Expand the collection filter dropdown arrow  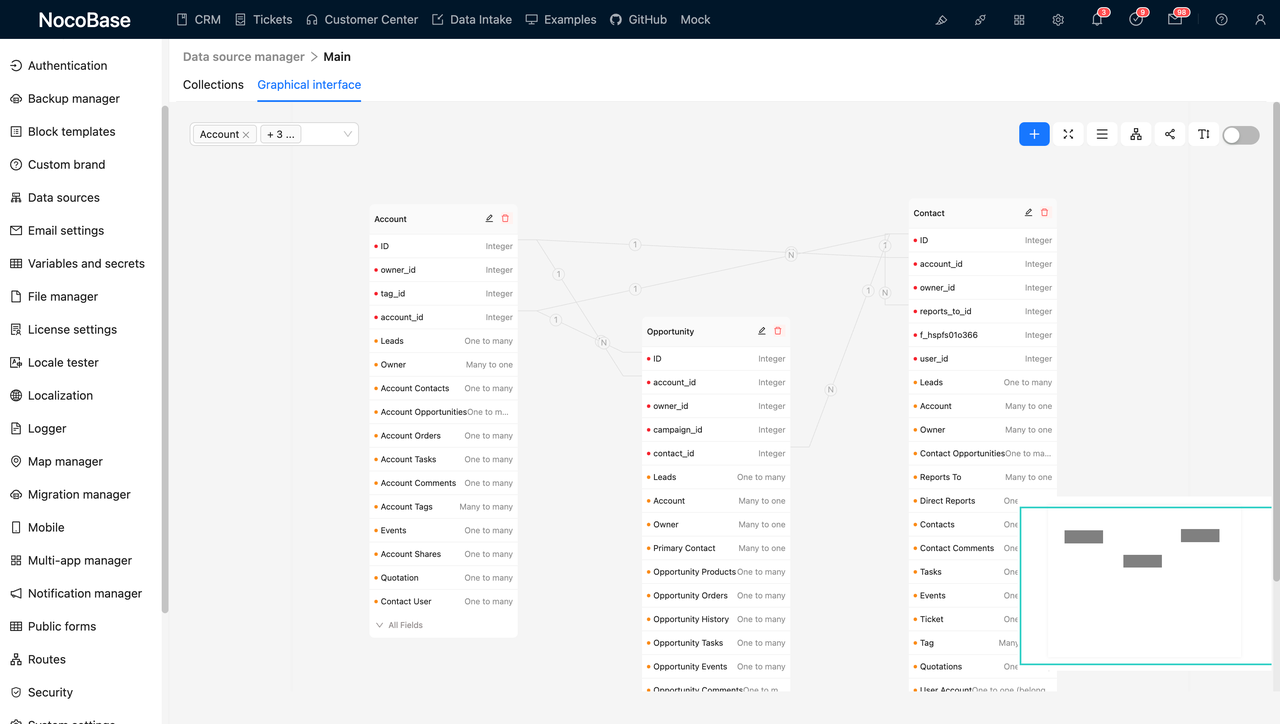tap(347, 133)
